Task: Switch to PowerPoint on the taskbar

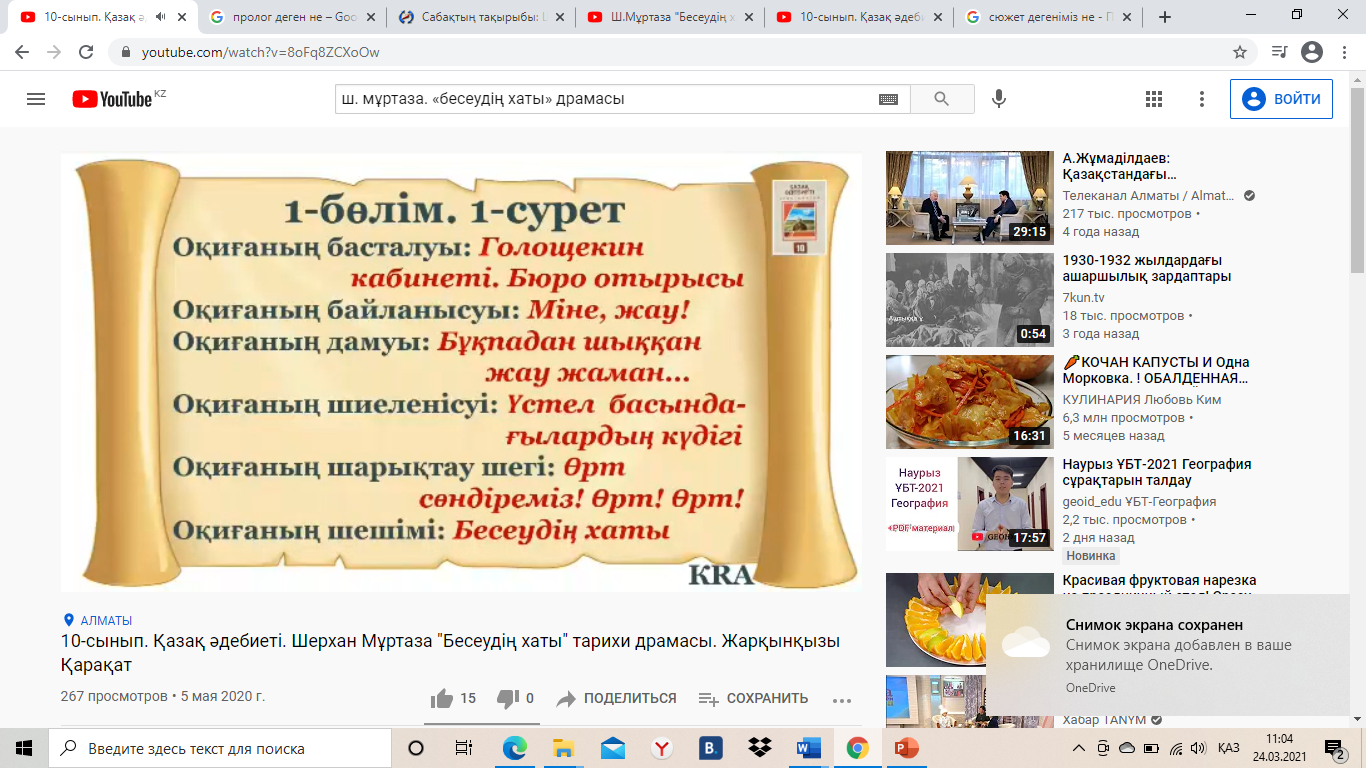Action: 906,748
